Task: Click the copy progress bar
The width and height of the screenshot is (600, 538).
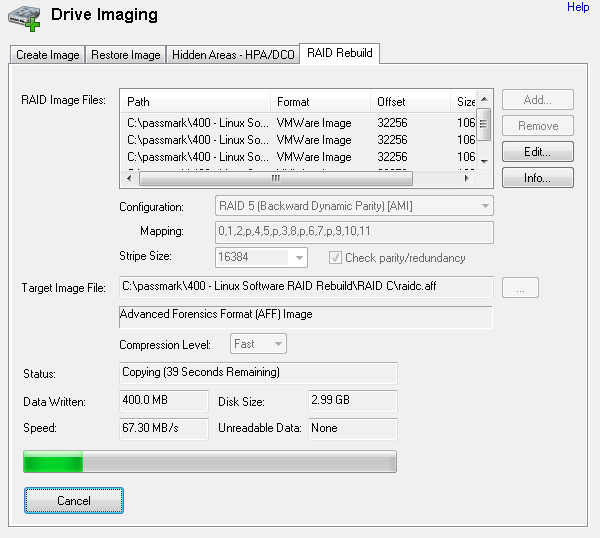Action: (x=210, y=461)
